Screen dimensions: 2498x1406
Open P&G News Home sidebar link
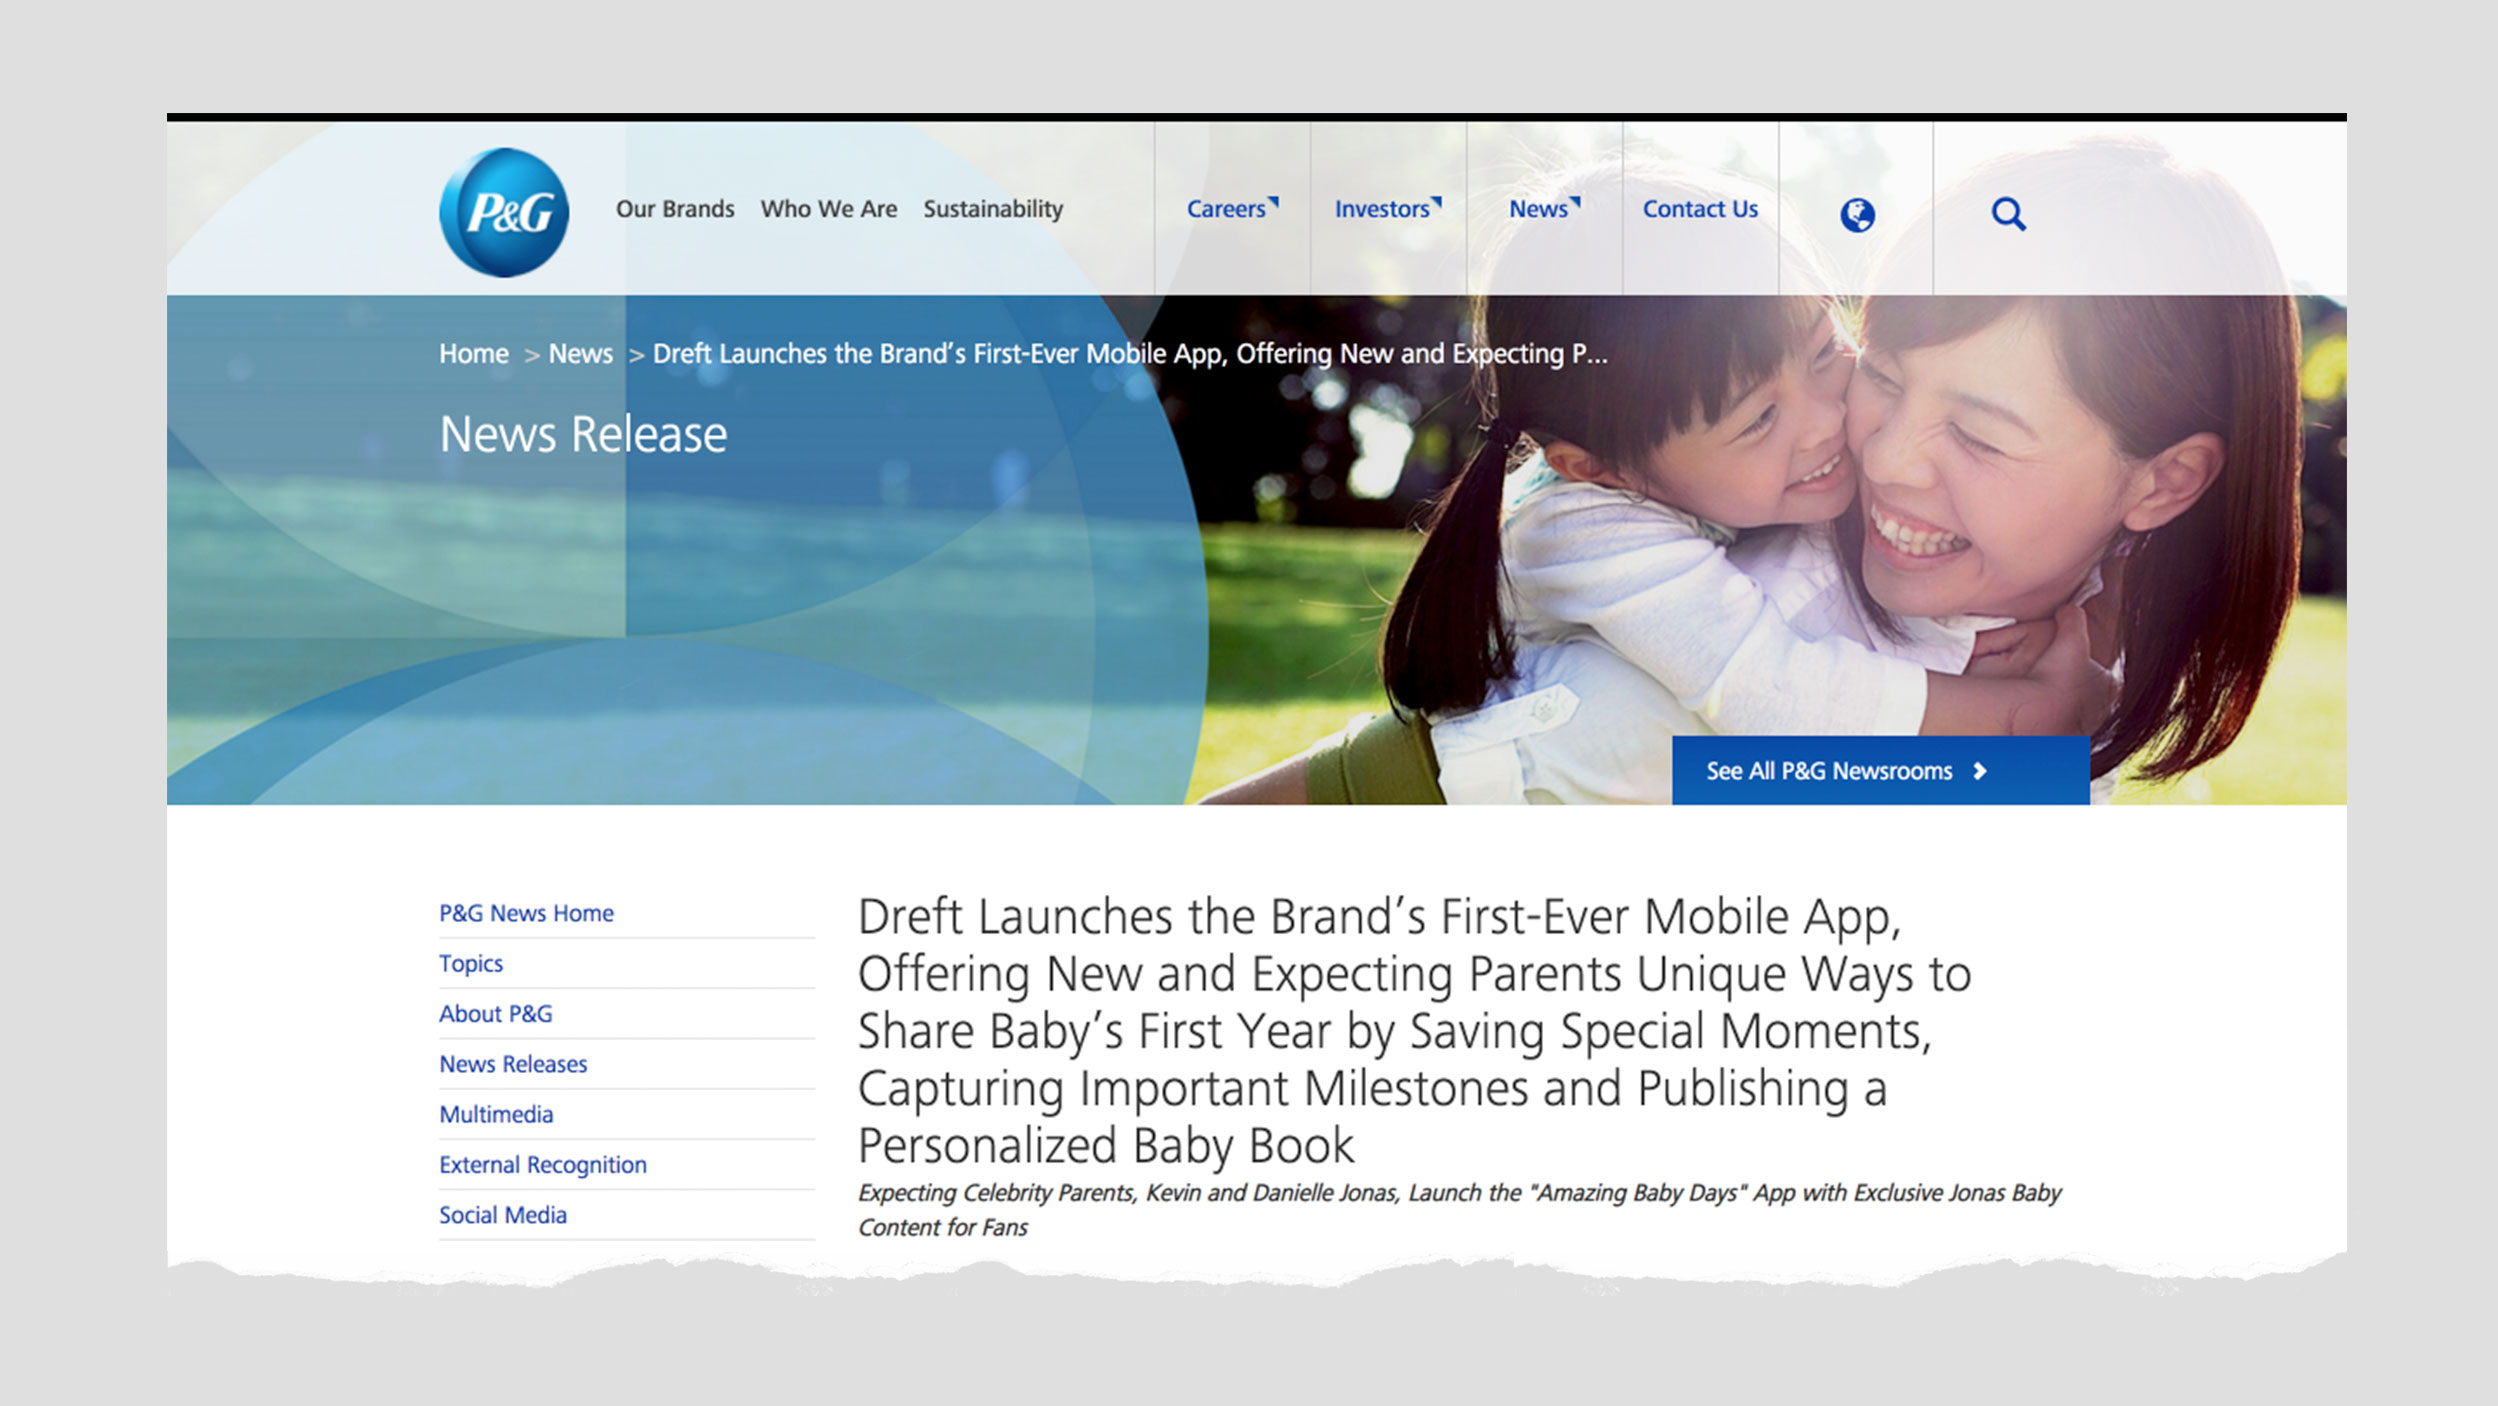point(526,913)
